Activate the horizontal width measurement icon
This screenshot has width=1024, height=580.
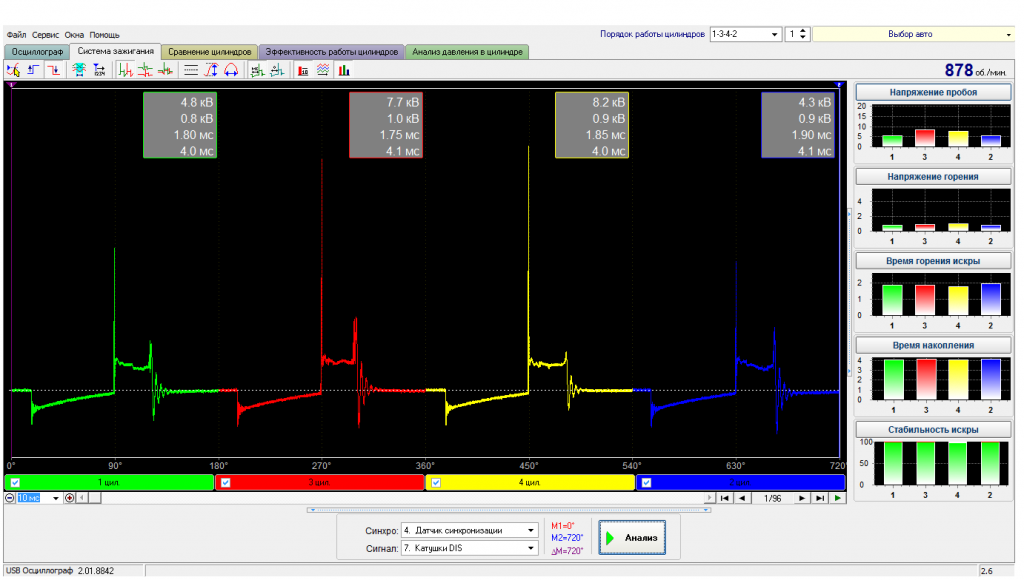[x=231, y=70]
